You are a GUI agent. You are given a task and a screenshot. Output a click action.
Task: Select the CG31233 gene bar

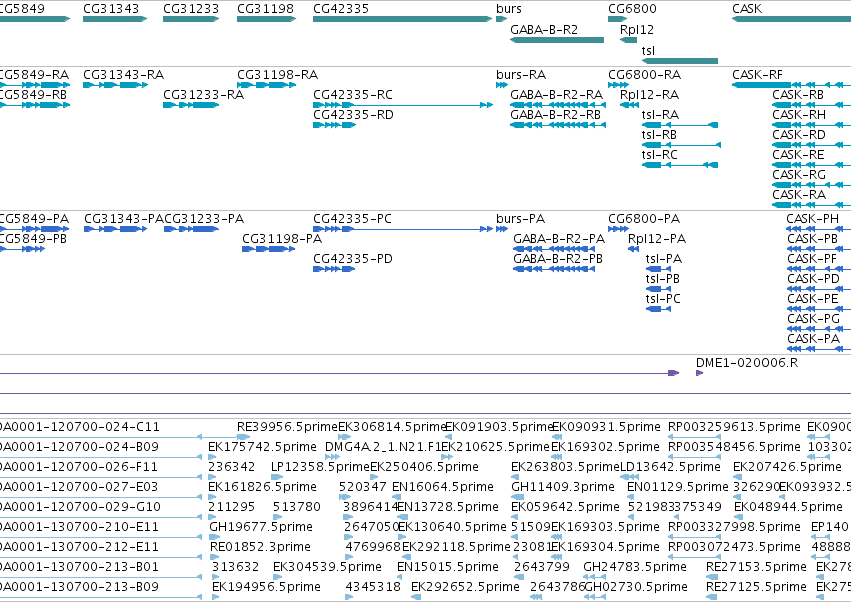click(x=191, y=19)
